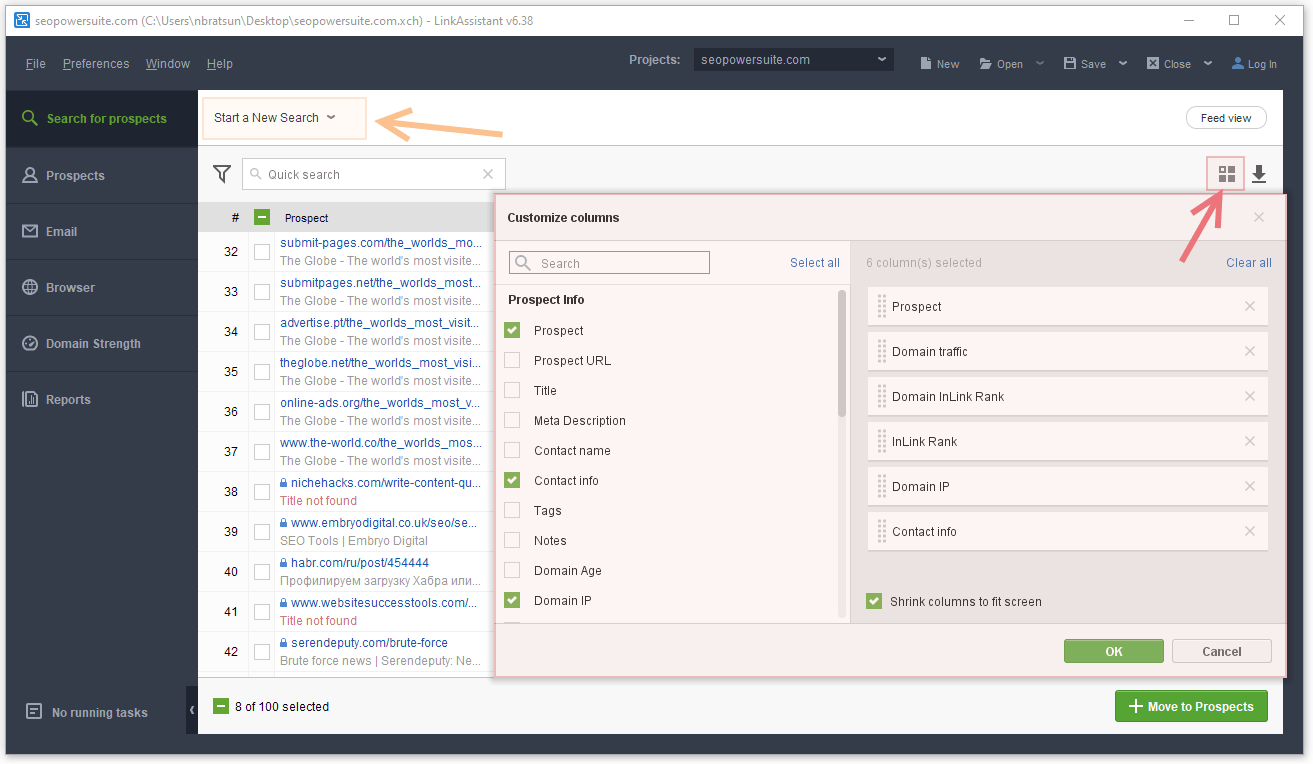Viewport: 1313px width, 764px height.
Task: Remove Domain traffic column with X
Action: pos(1249,351)
